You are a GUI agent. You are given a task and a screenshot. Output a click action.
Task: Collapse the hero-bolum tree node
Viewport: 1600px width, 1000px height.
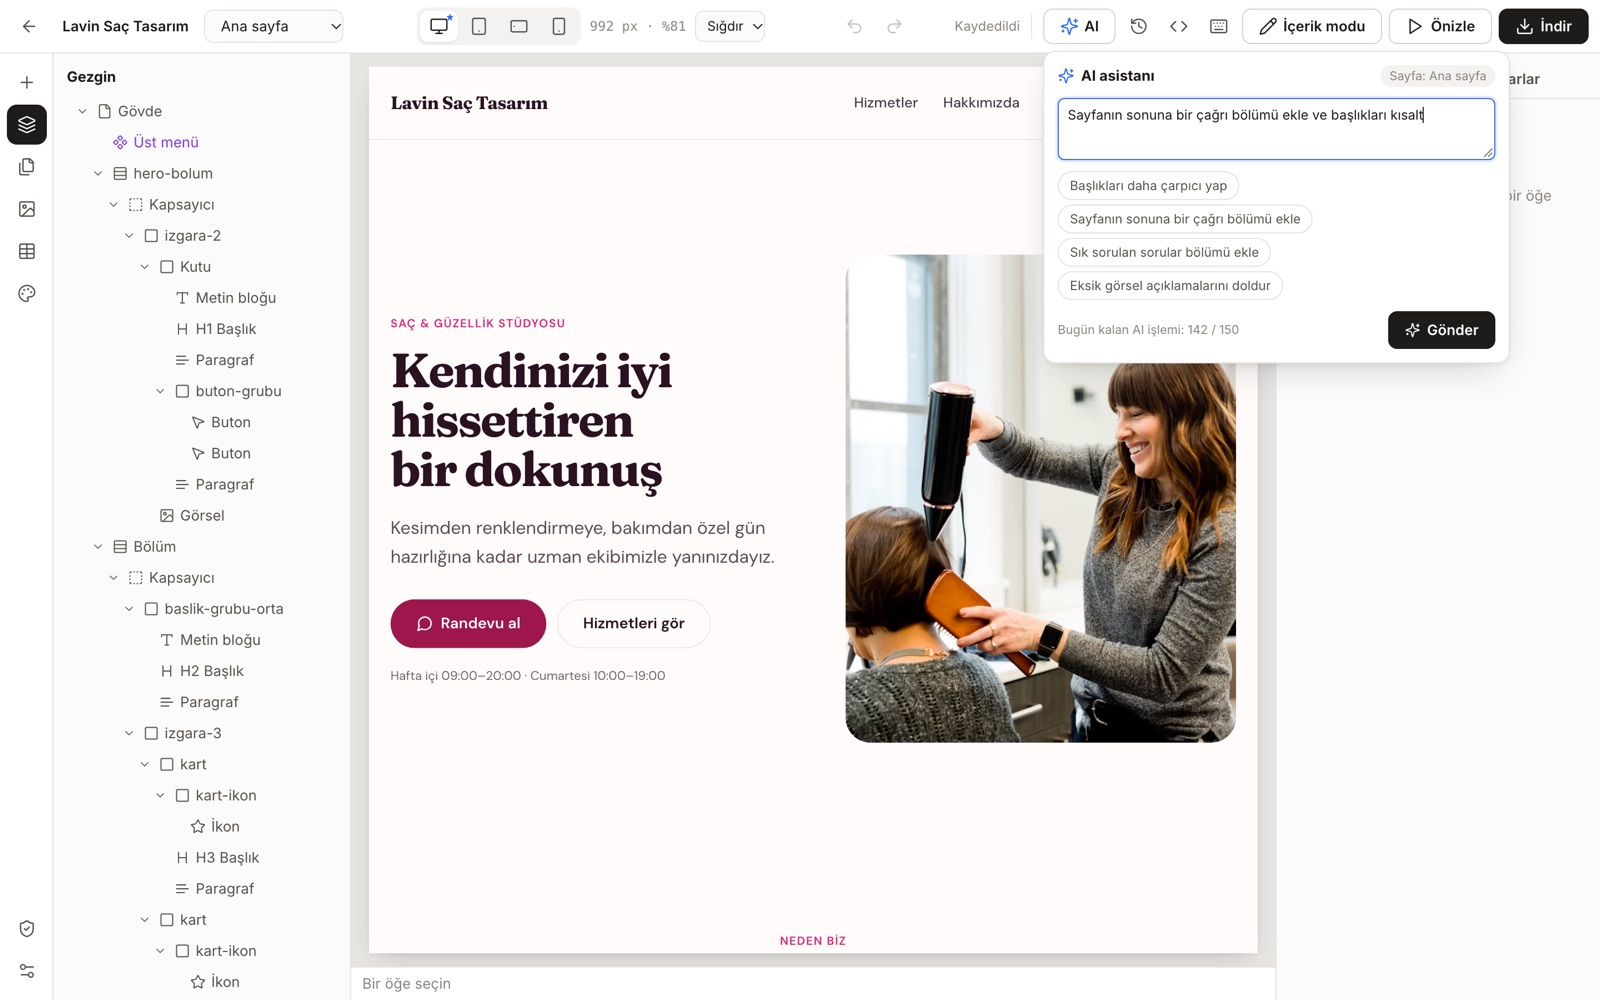(x=98, y=173)
